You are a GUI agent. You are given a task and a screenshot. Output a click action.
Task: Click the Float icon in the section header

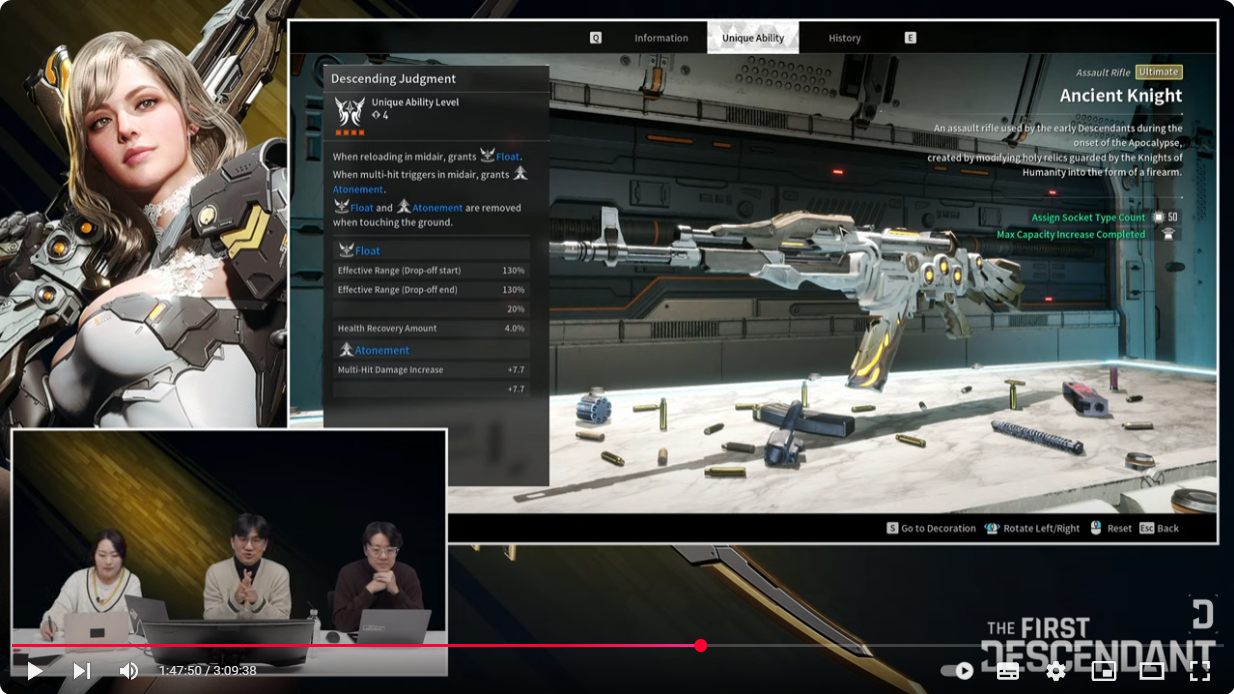pos(346,251)
